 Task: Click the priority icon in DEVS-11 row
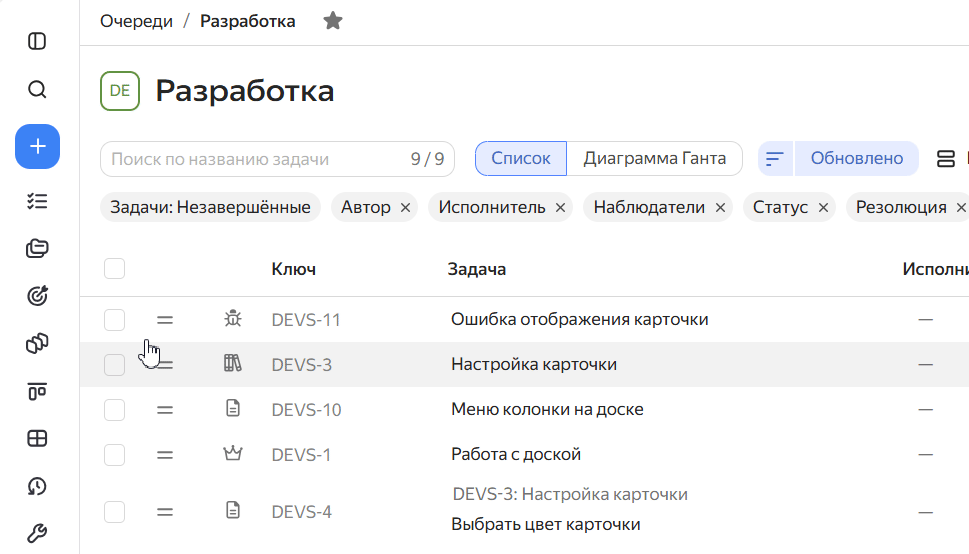pyautogui.click(x=165, y=320)
